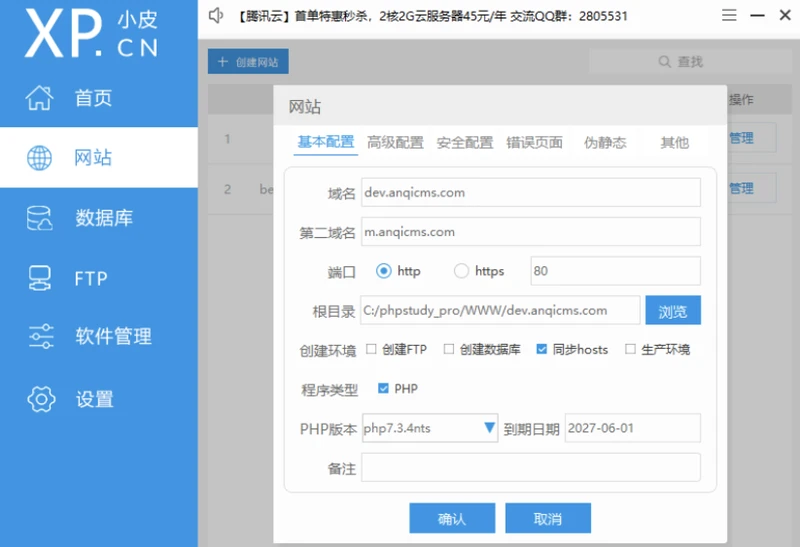The image size is (800, 547).
Task: Click the 浏览 browse button
Action: [x=672, y=311]
